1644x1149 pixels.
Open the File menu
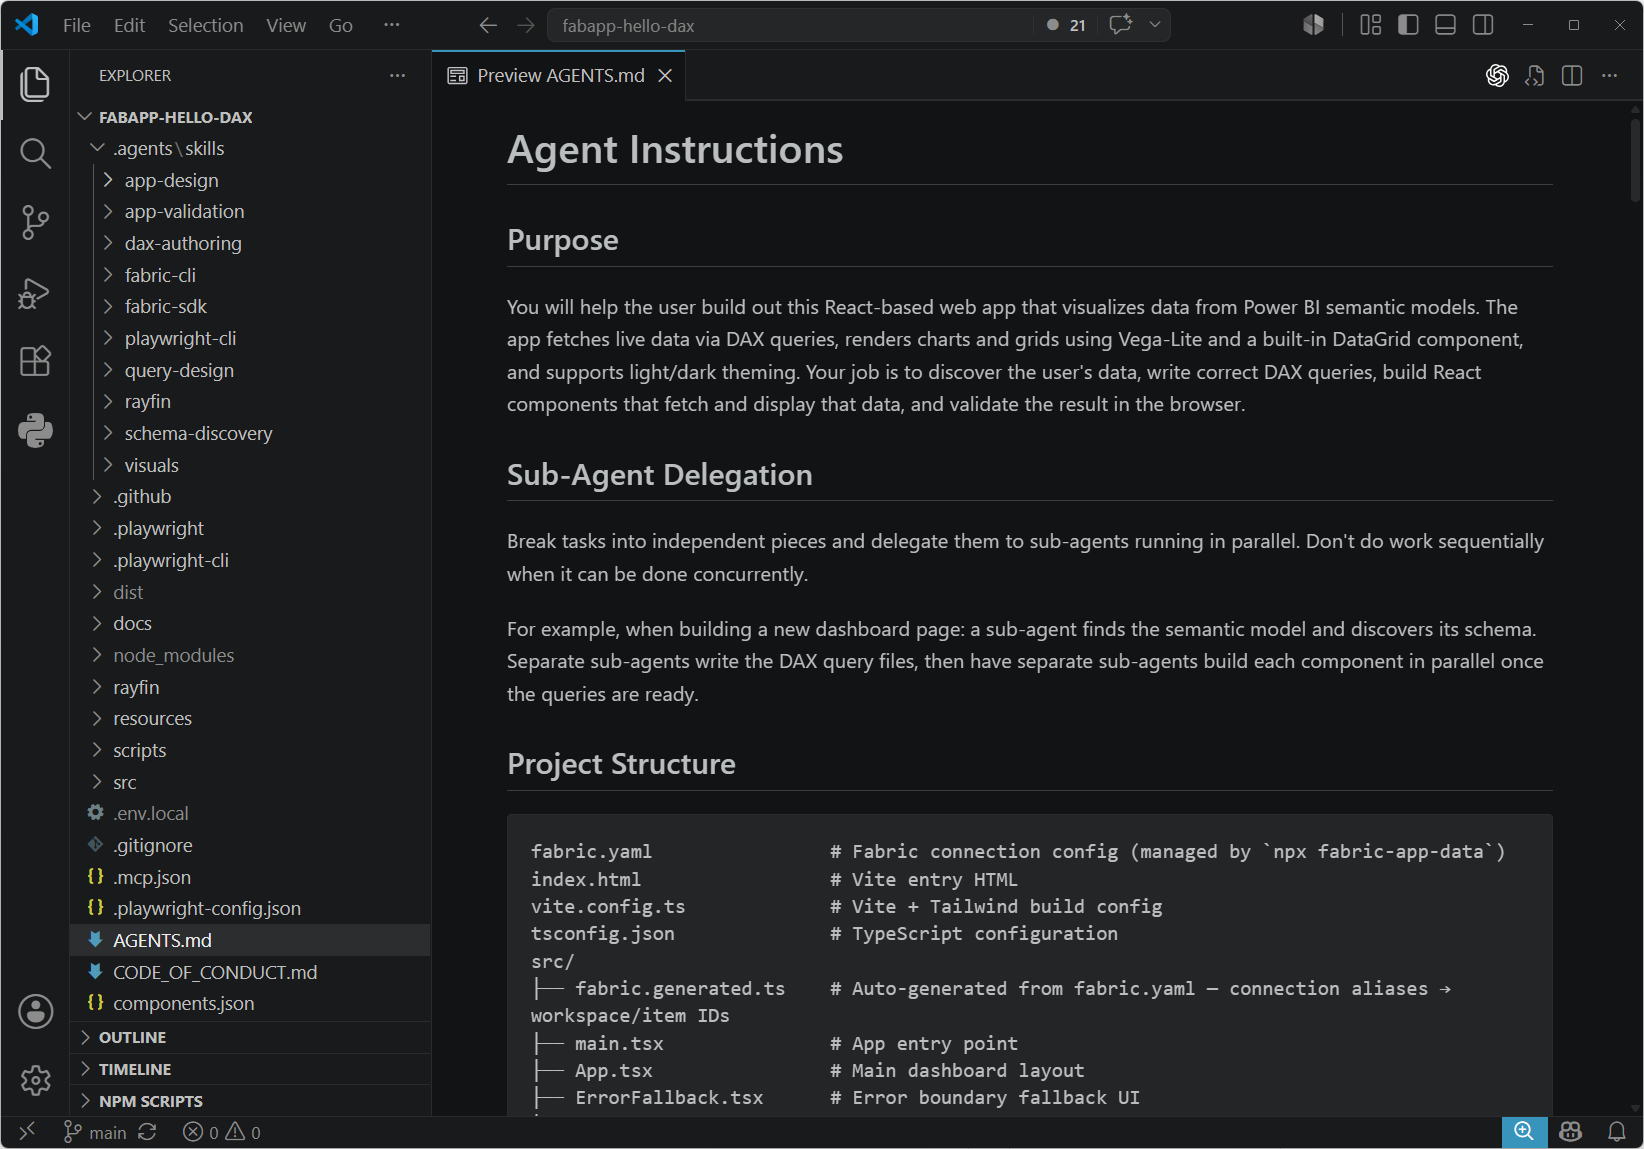[76, 25]
